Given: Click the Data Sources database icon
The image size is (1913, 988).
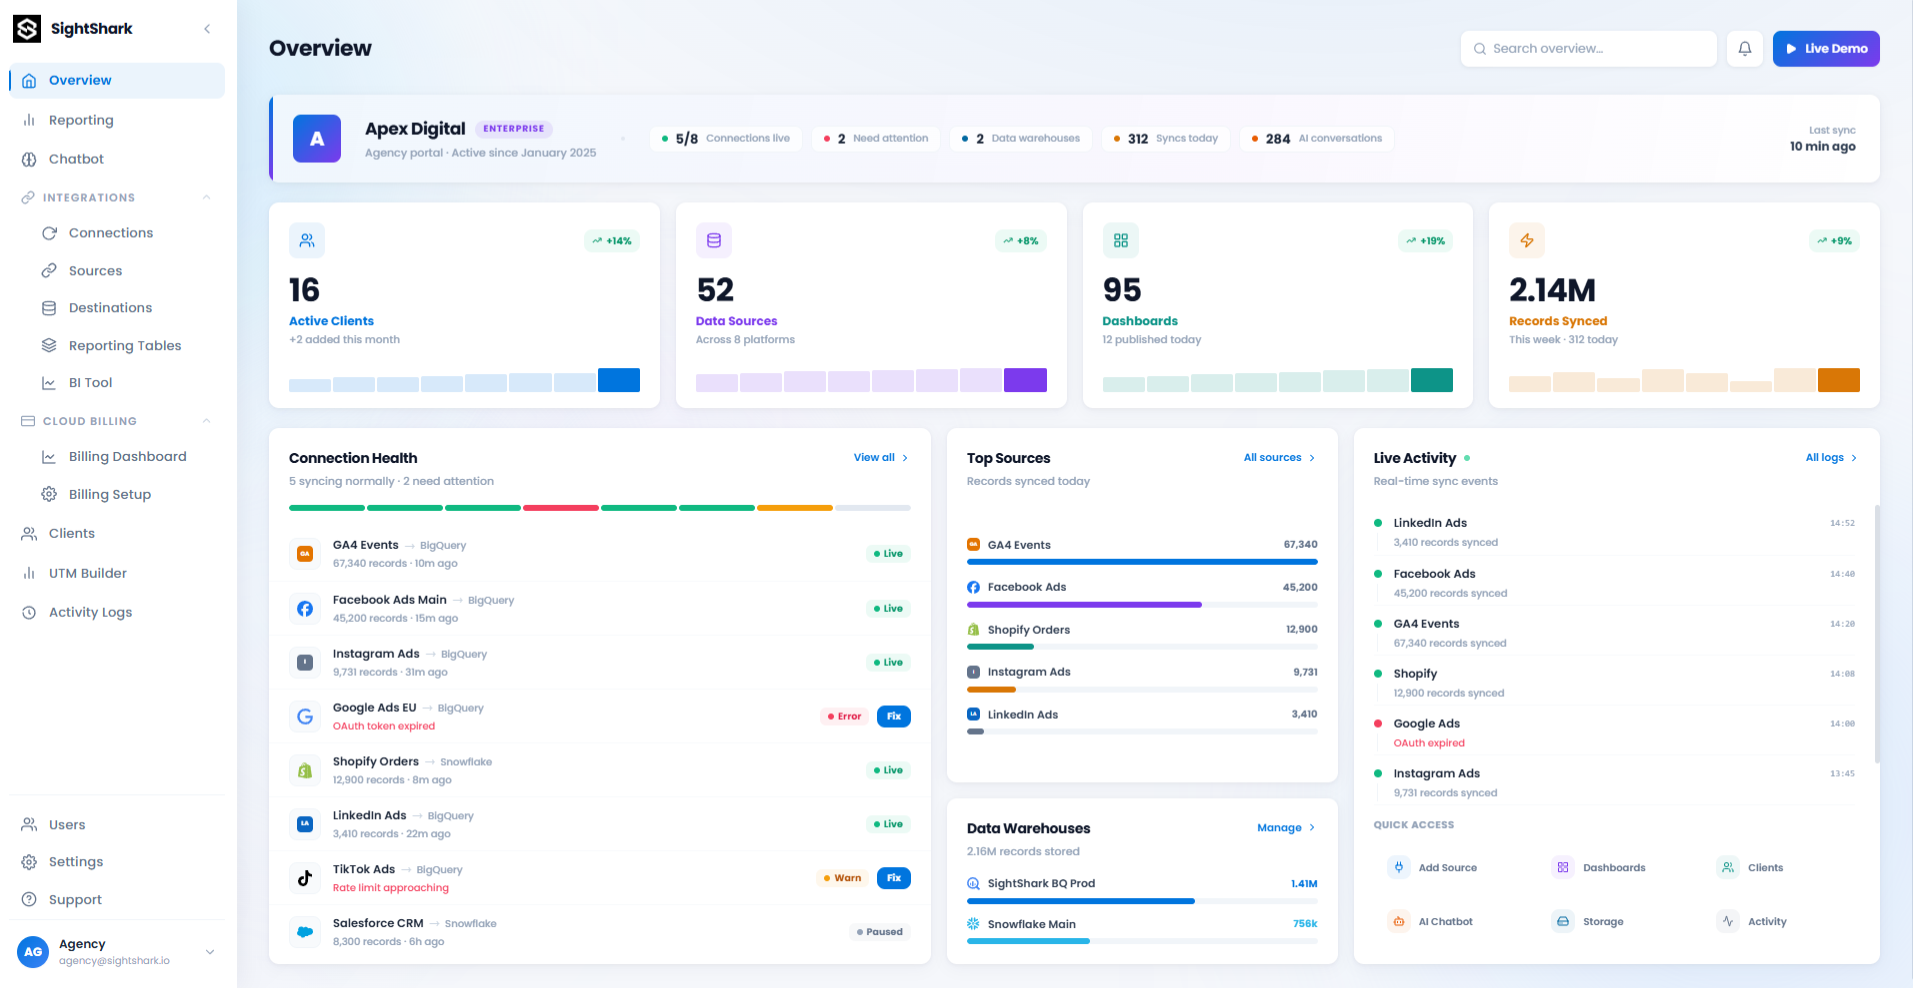Looking at the screenshot, I should pos(714,241).
